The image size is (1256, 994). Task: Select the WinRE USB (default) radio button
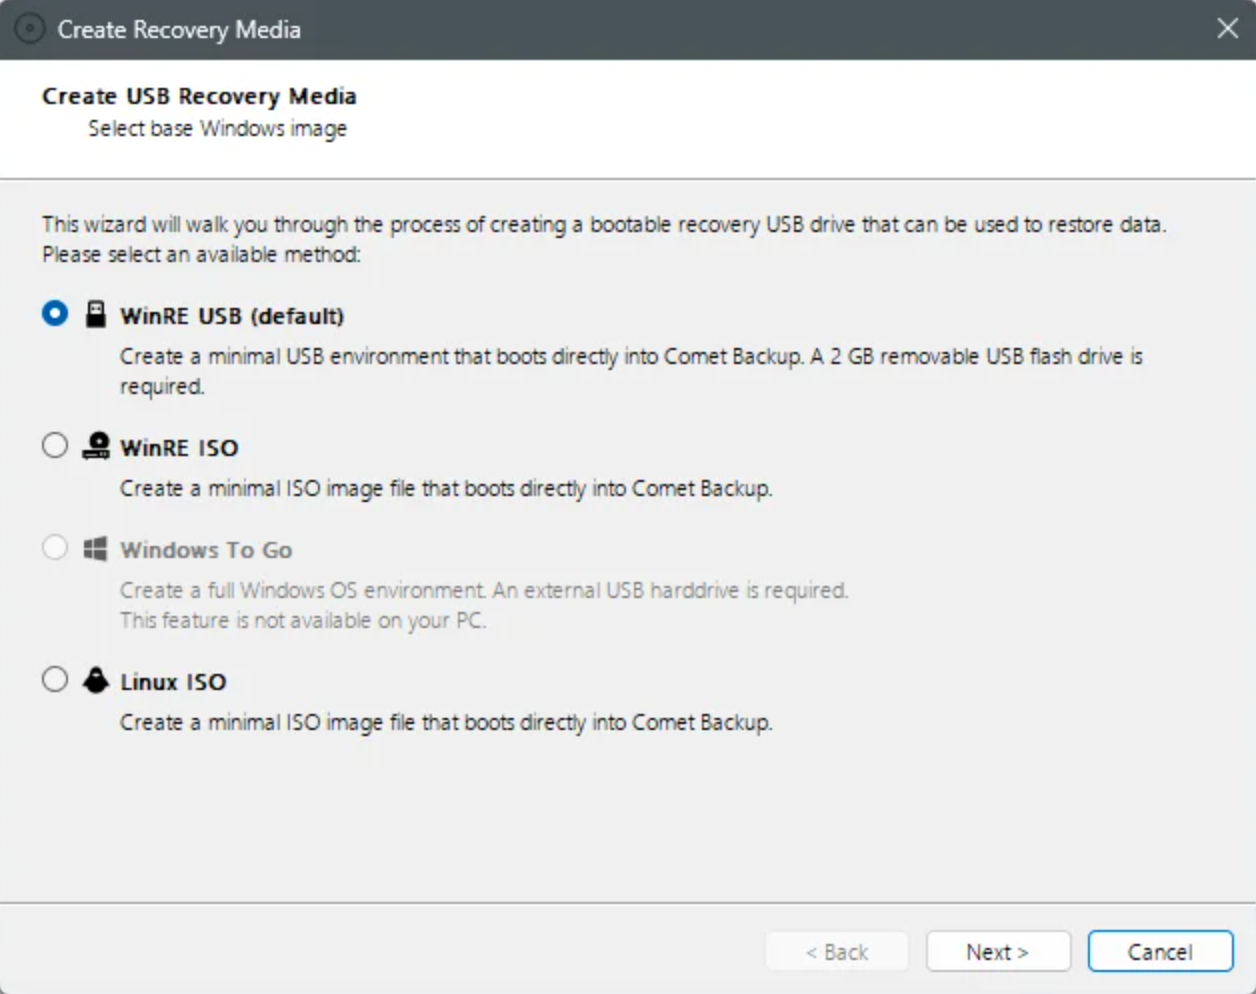[x=55, y=314]
